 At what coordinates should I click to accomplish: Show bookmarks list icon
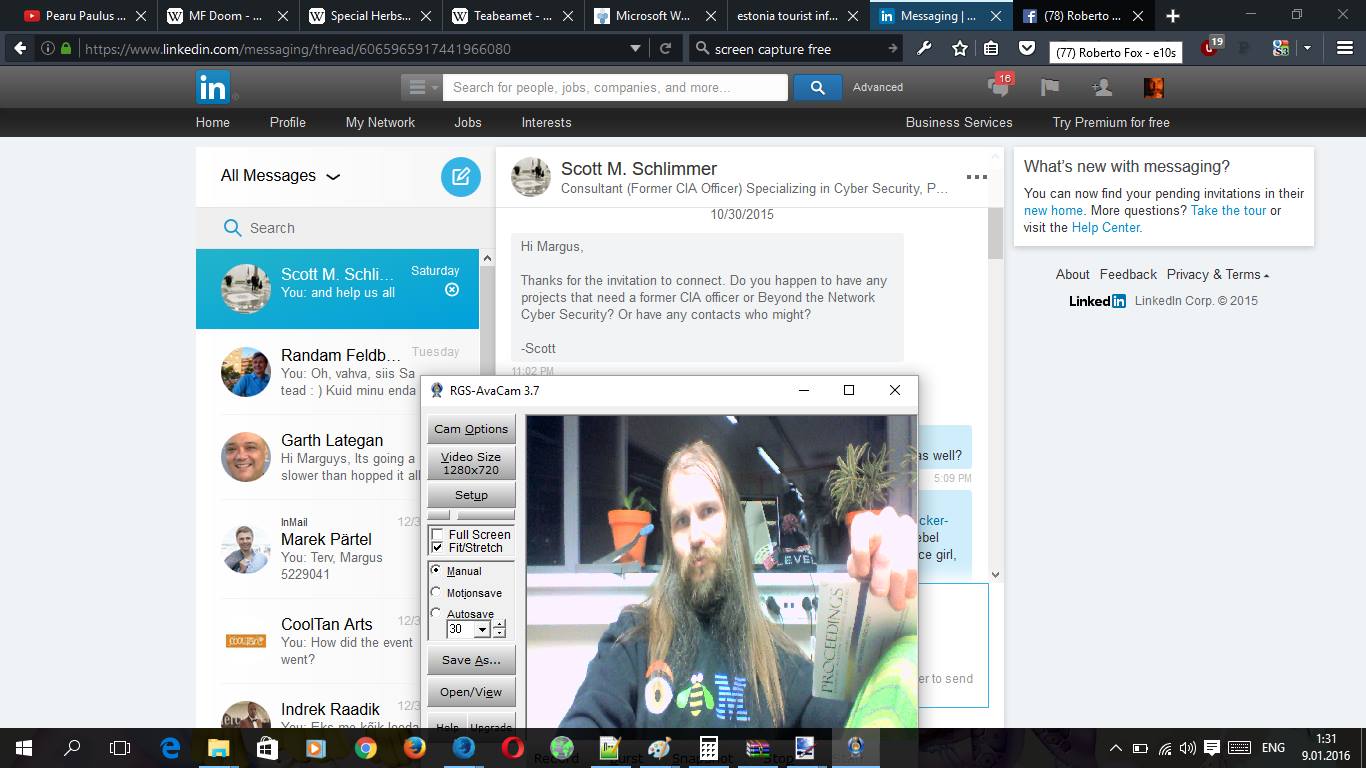[x=991, y=48]
